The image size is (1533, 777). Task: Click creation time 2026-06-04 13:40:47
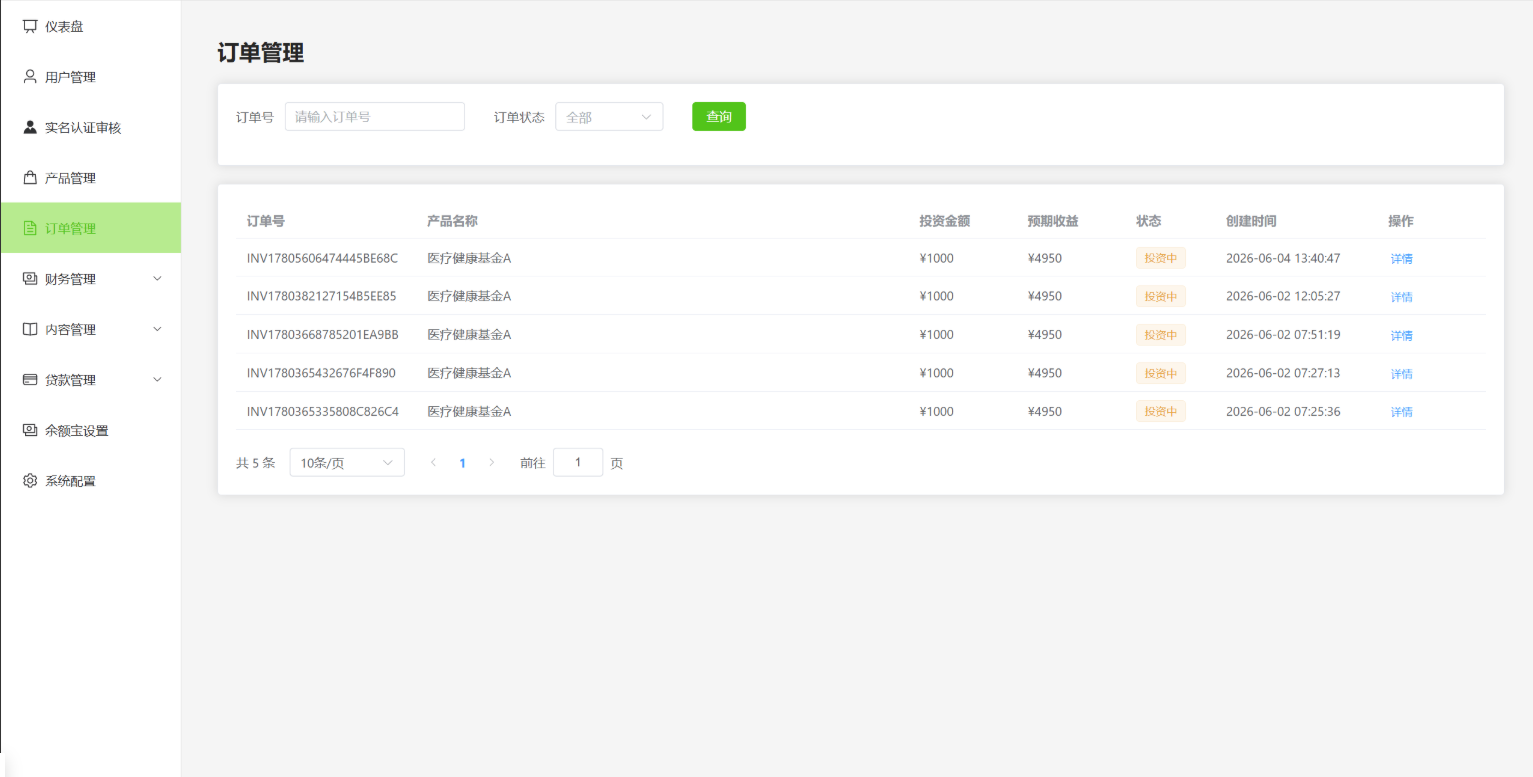click(1283, 258)
